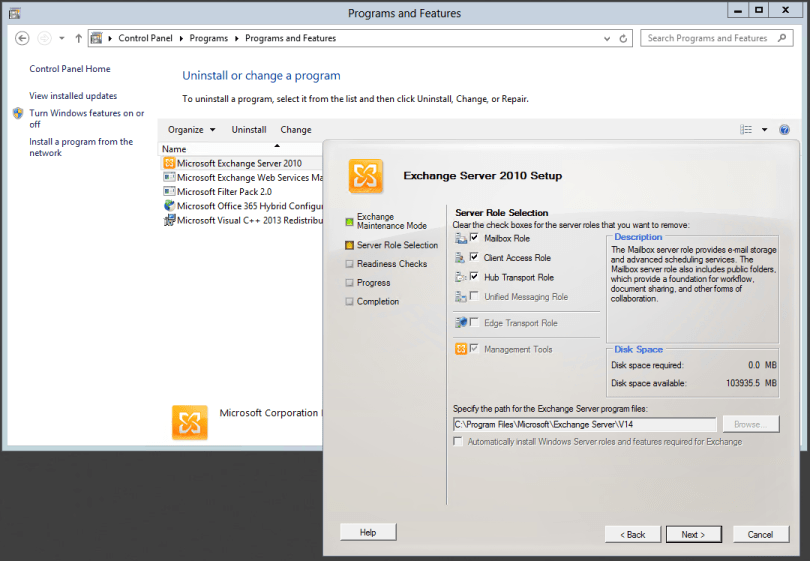Click the Next button in setup
Screen dimensions: 810x561
[694, 534]
